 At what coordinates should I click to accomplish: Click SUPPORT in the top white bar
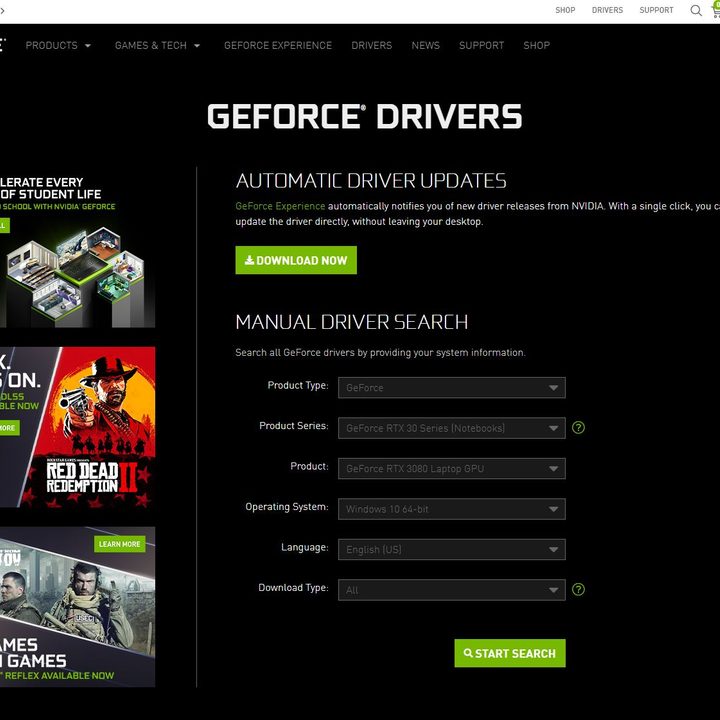[656, 10]
